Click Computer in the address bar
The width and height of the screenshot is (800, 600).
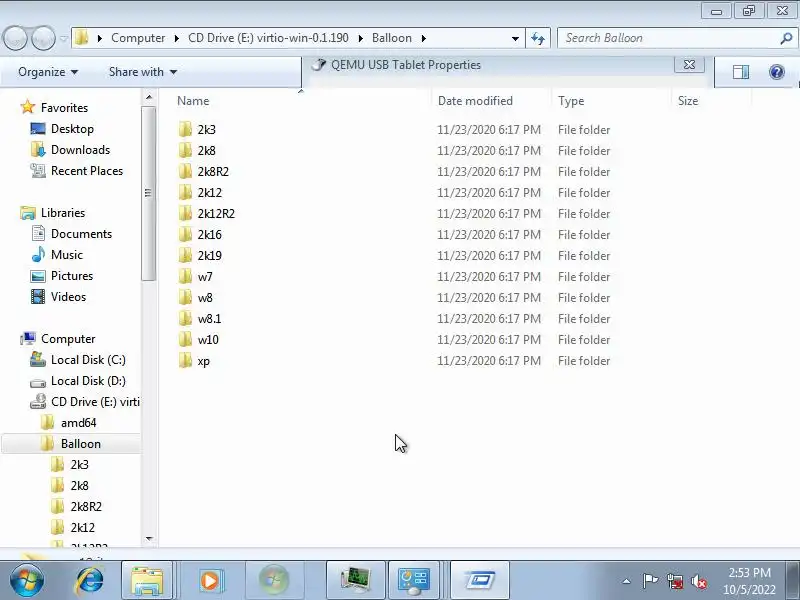138,38
